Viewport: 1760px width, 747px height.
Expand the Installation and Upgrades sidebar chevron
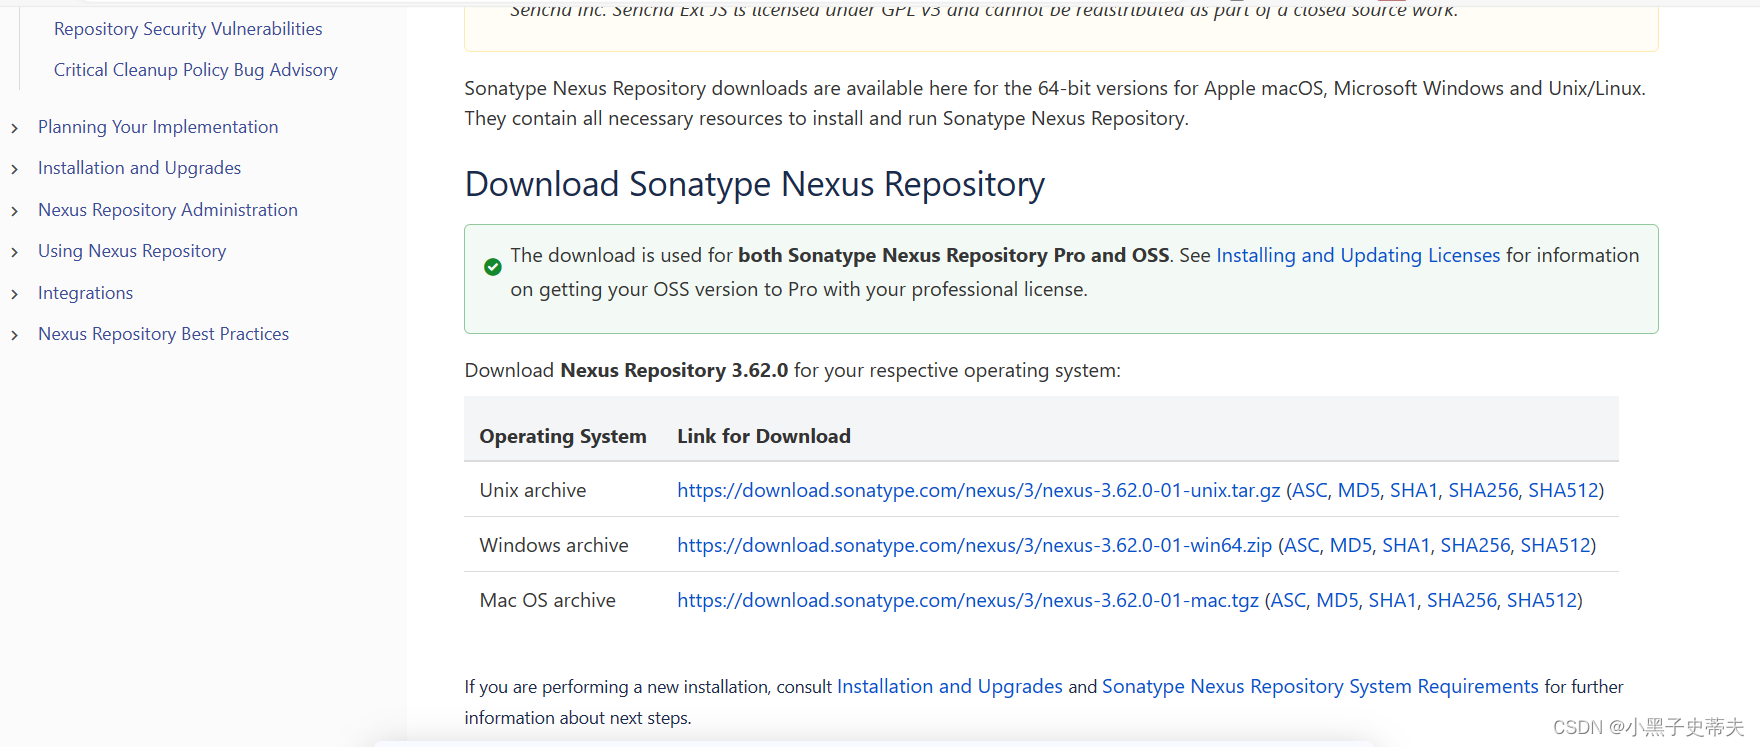coord(14,169)
